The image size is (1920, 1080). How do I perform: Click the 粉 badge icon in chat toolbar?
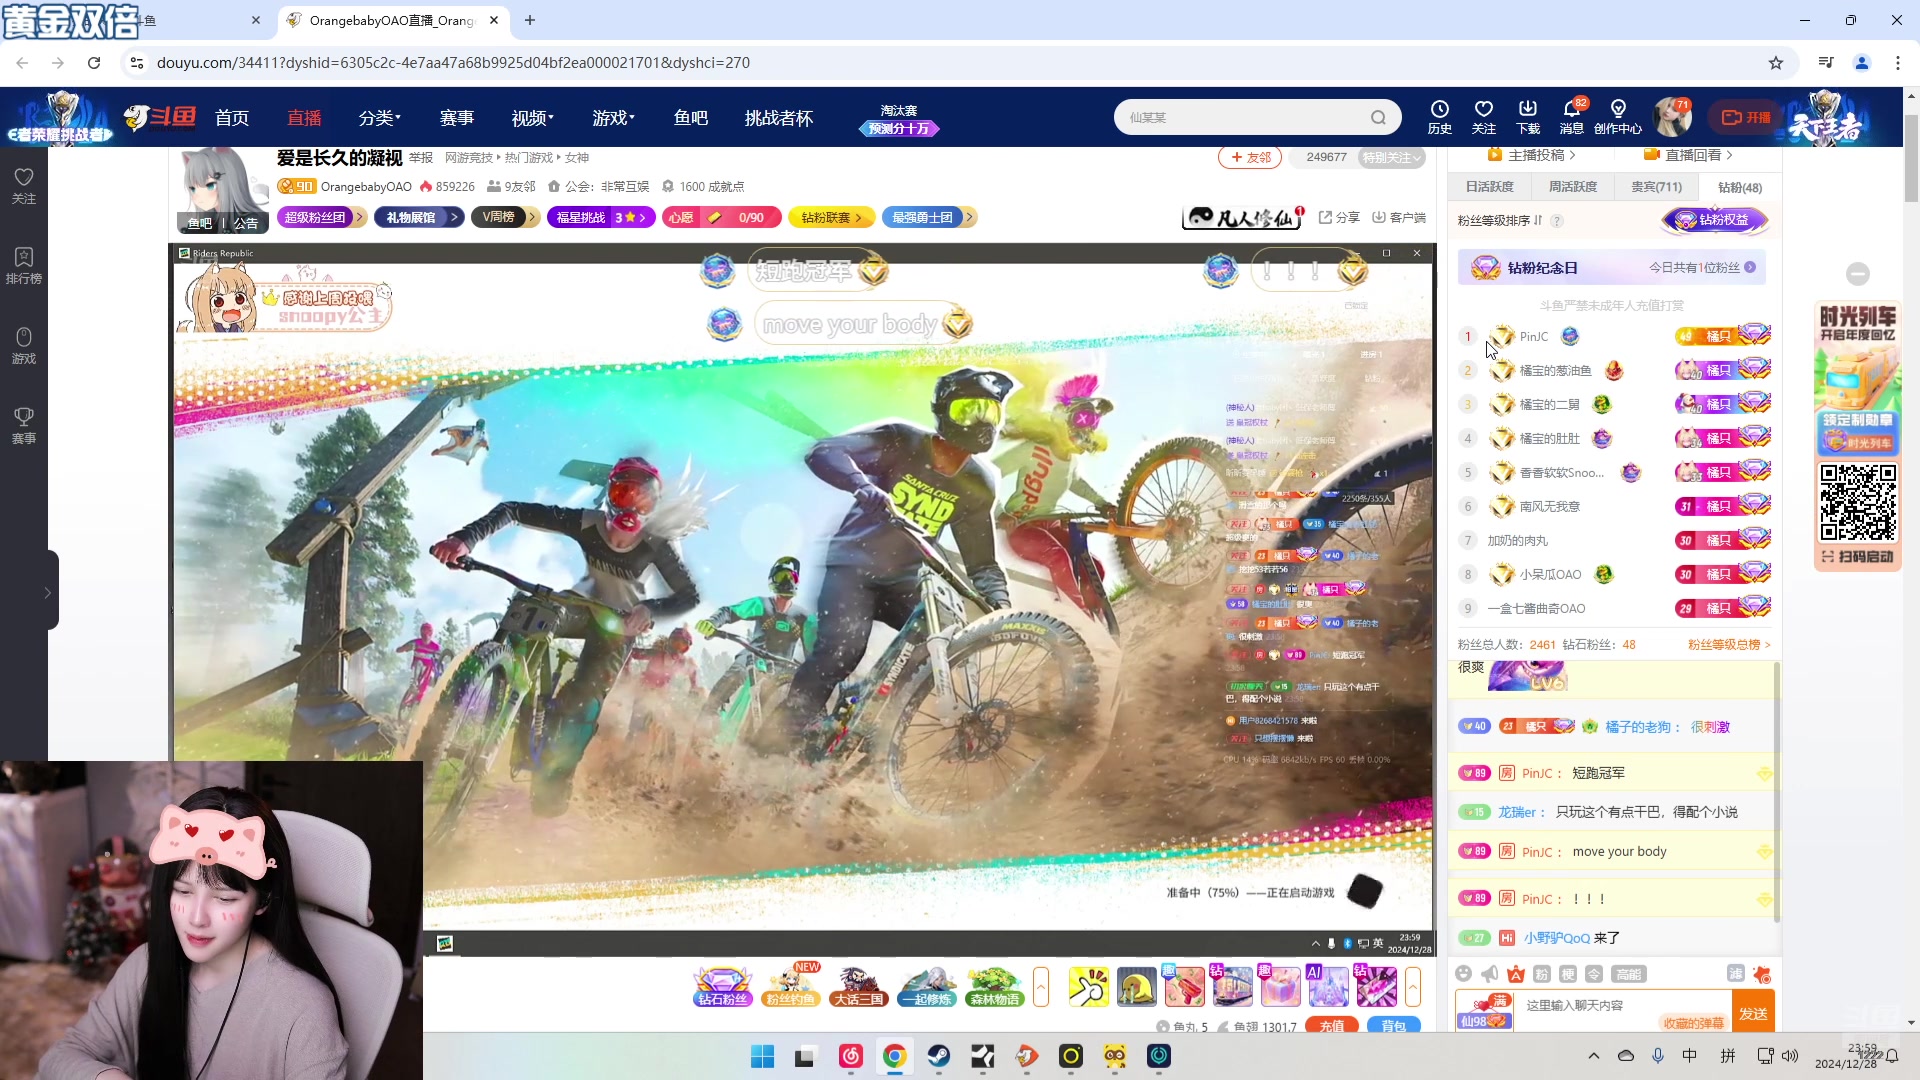1542,974
